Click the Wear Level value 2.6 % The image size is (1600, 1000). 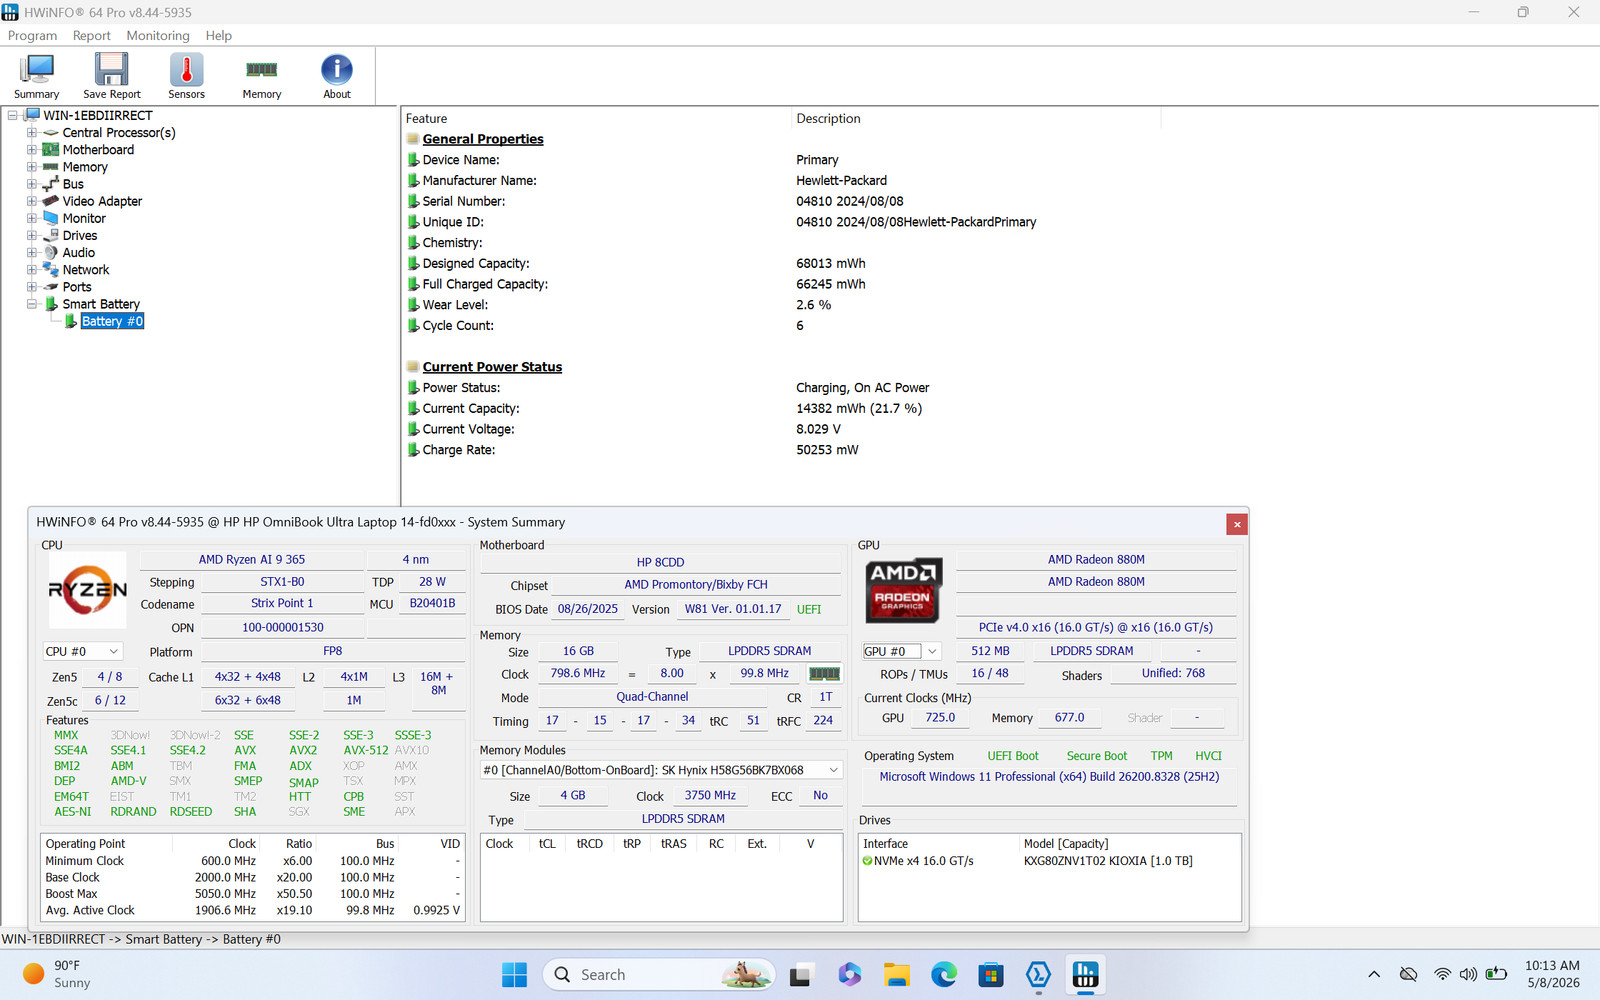coord(814,305)
